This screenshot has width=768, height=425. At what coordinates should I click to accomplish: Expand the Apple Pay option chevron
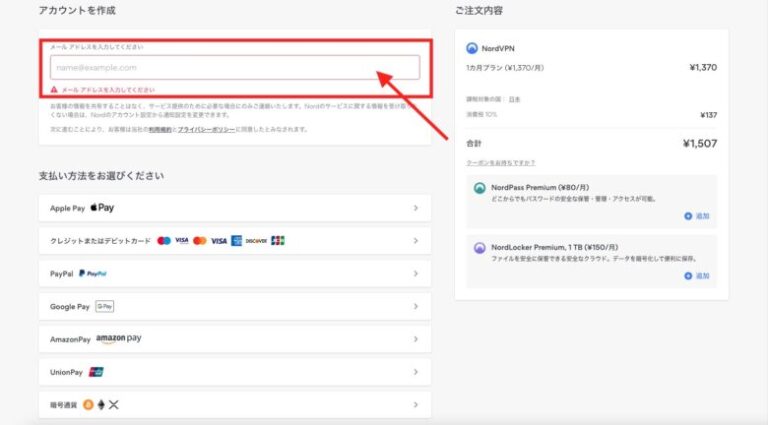point(415,209)
